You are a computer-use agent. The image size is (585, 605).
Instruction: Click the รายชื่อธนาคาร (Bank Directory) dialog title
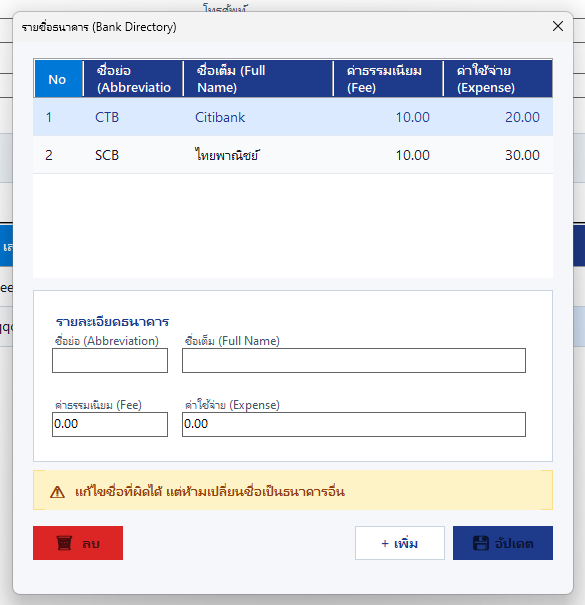(99, 27)
